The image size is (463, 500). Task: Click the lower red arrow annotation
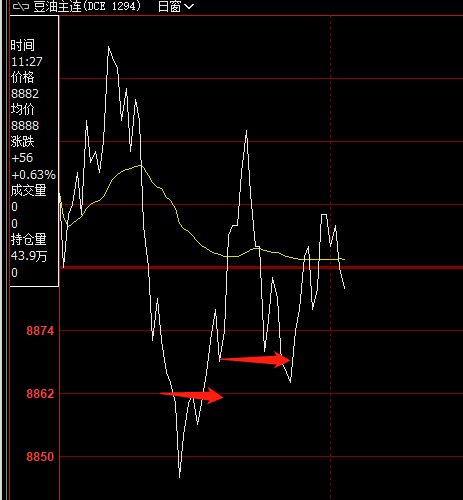[191, 396]
